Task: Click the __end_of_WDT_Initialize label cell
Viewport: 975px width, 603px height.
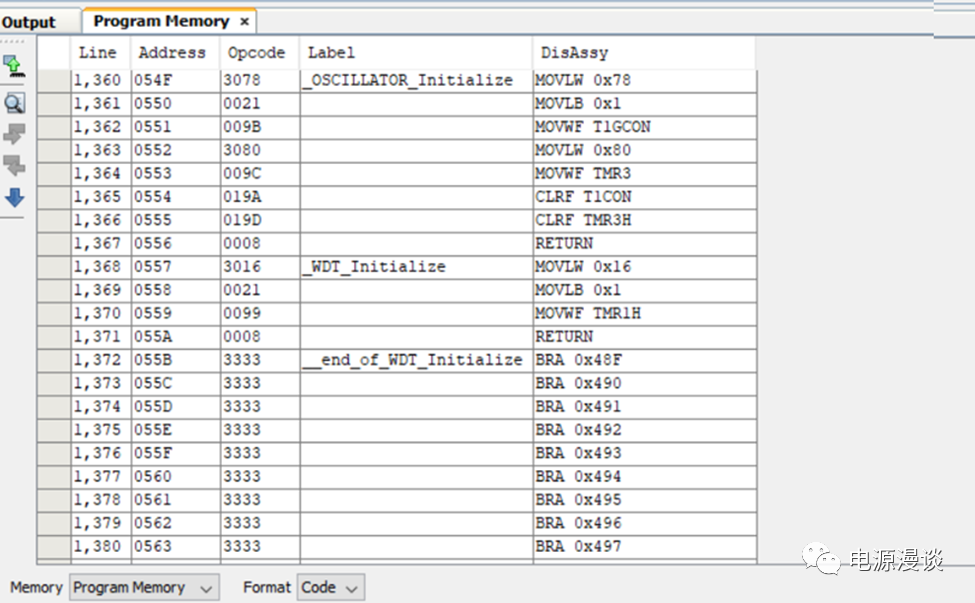Action: [x=413, y=360]
